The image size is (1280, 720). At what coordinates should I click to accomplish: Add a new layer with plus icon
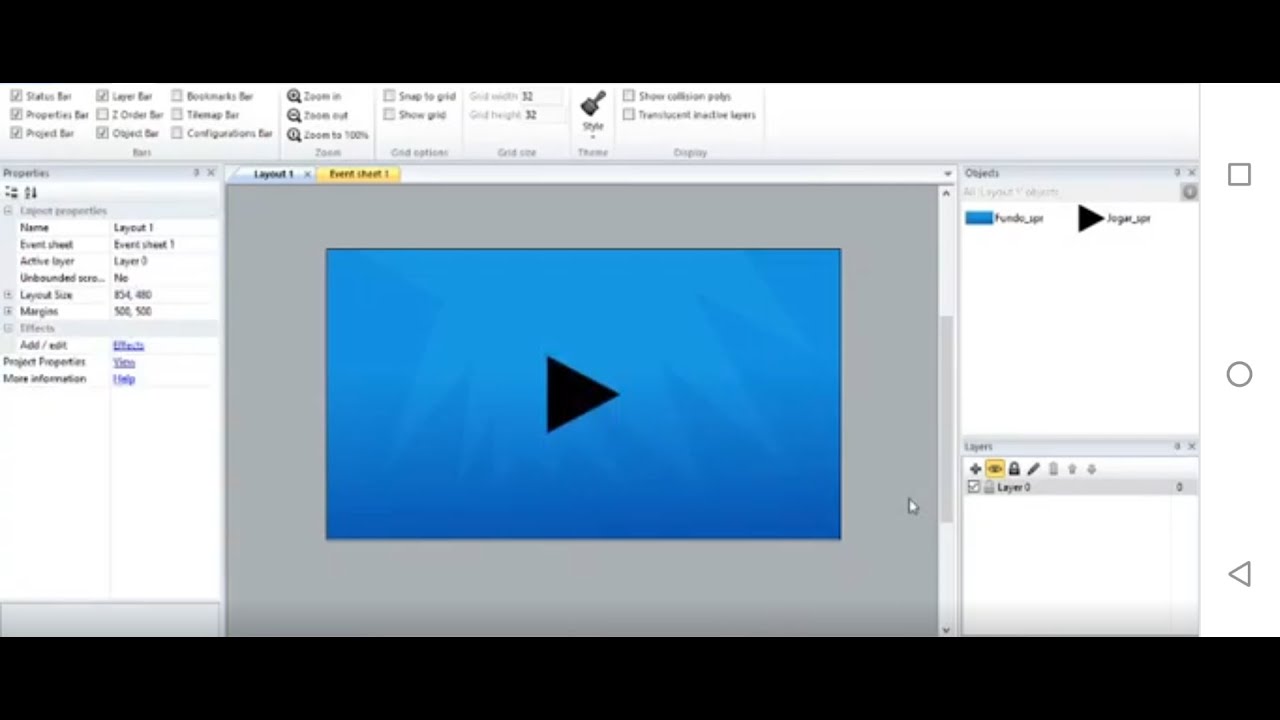point(975,469)
